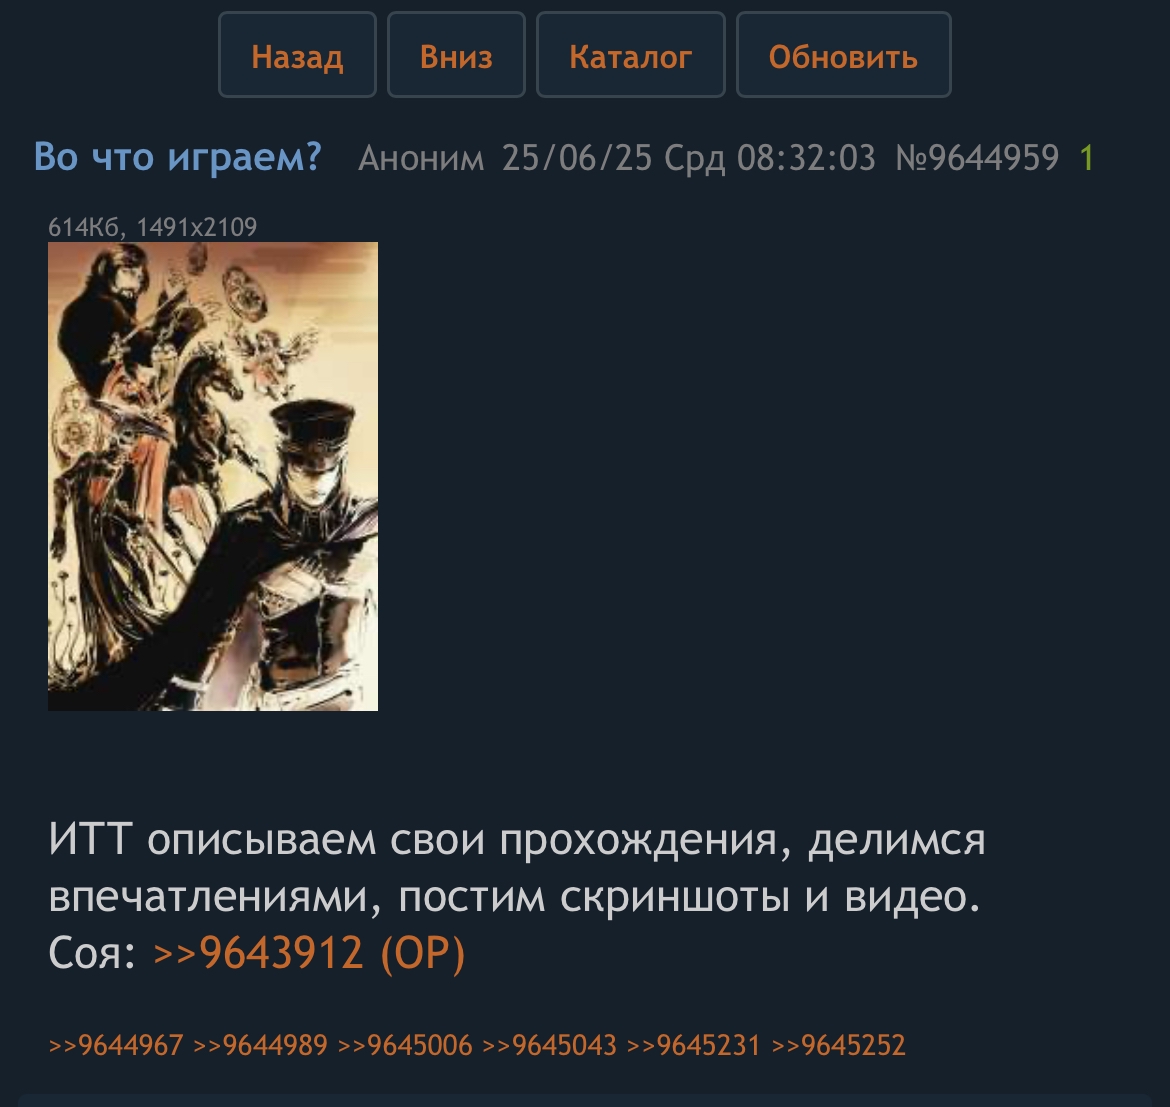Open reply link >>9645231

click(x=694, y=1045)
